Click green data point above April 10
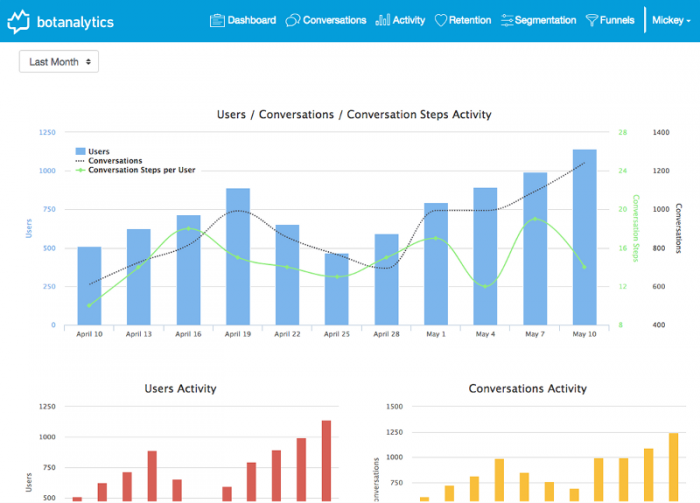 (x=89, y=306)
